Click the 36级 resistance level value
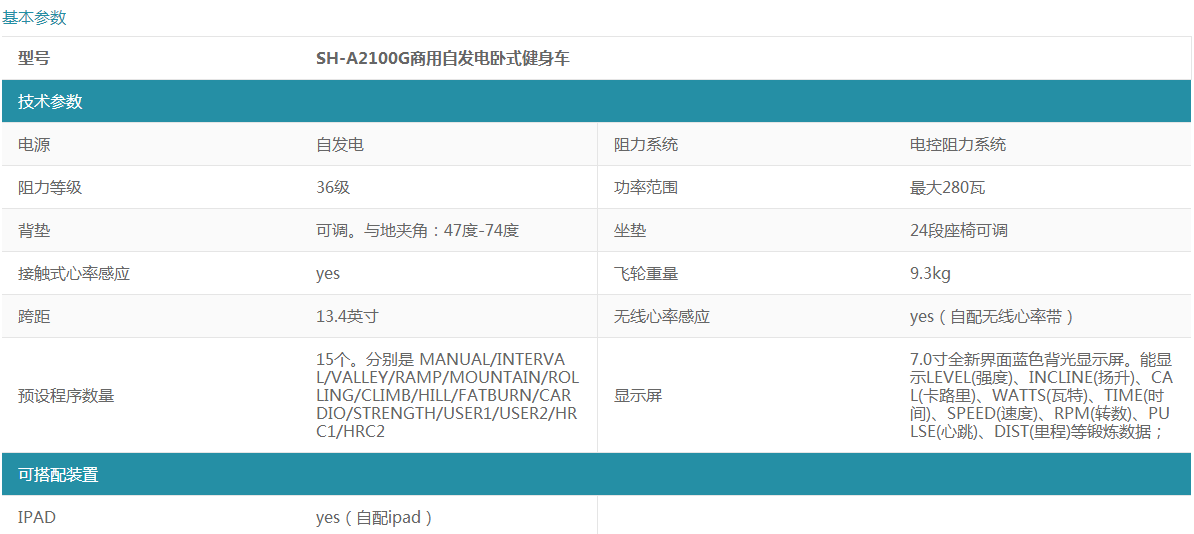This screenshot has width=1194, height=534. tap(333, 188)
